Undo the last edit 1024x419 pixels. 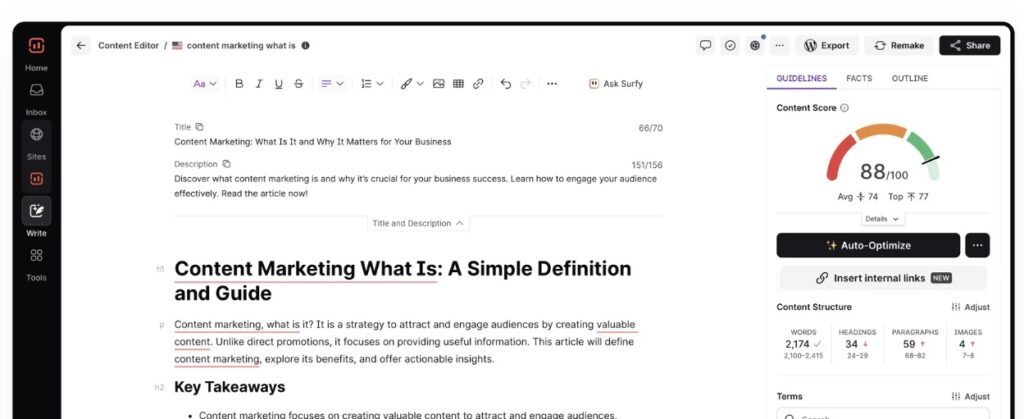(505, 84)
